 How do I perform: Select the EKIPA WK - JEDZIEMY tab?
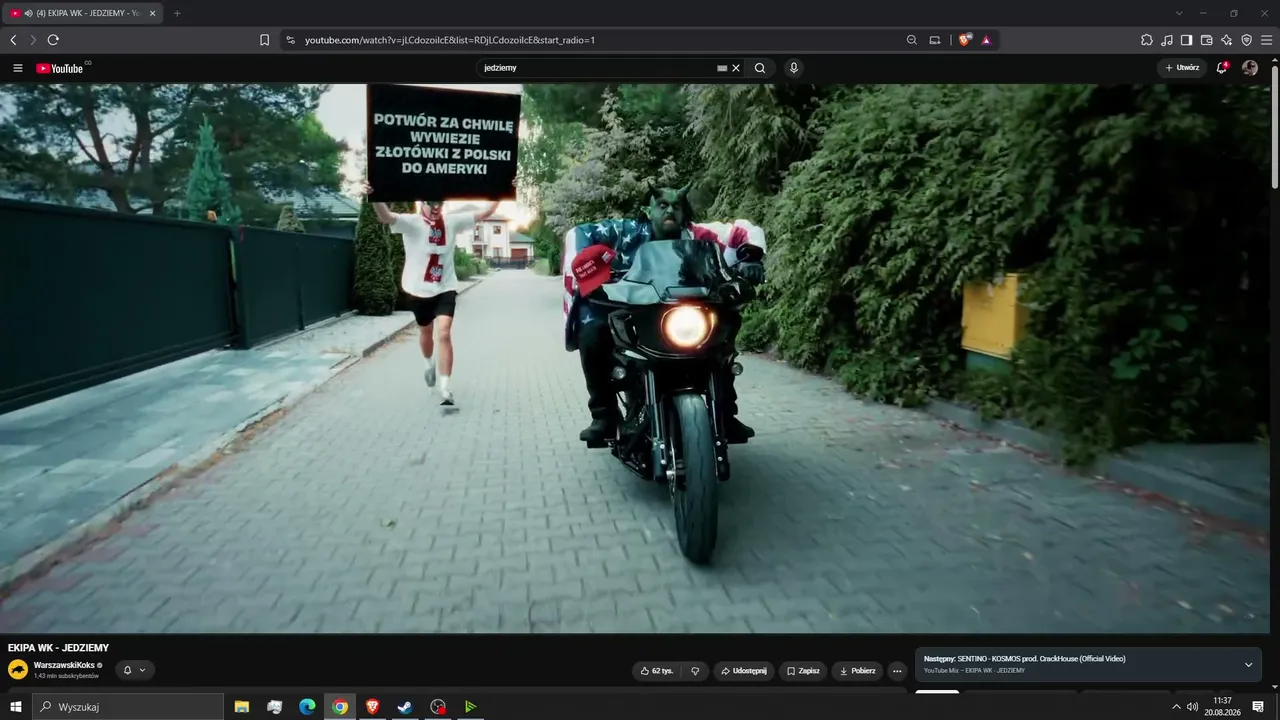tap(82, 13)
